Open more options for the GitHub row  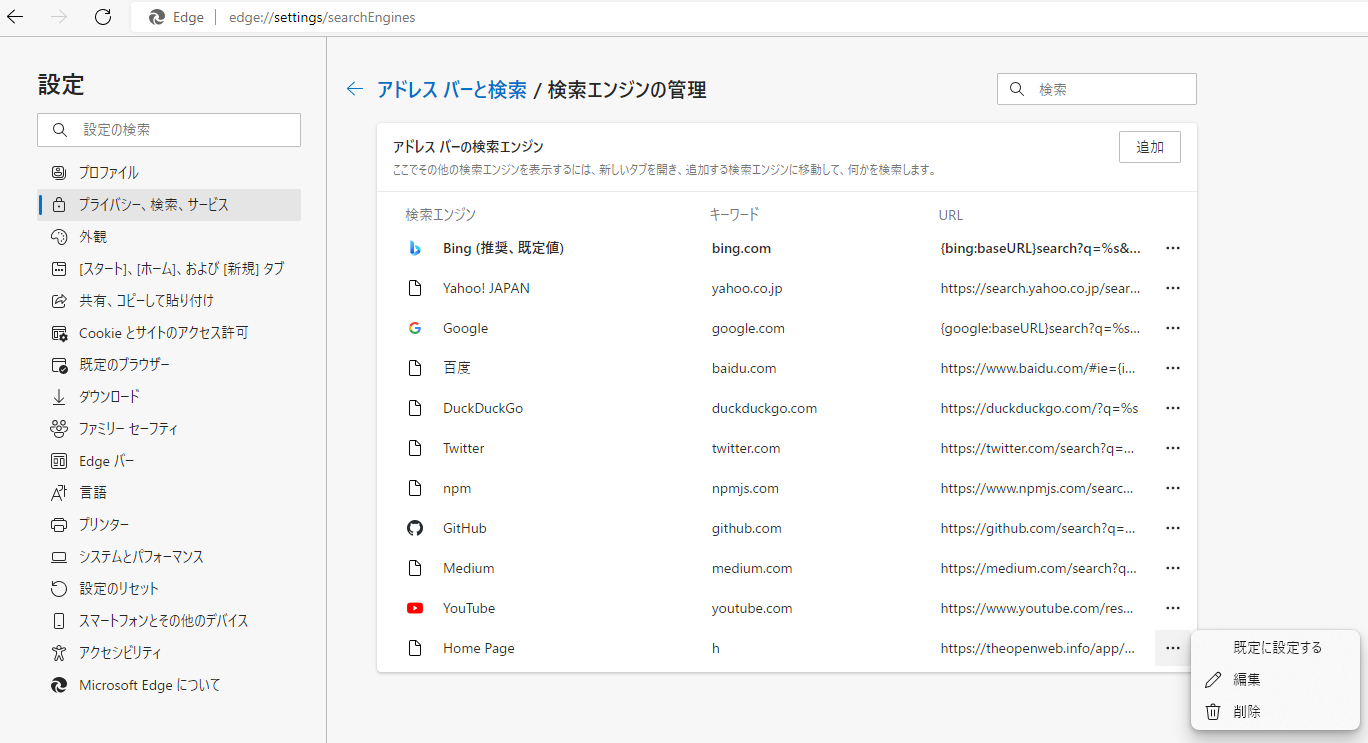1173,528
